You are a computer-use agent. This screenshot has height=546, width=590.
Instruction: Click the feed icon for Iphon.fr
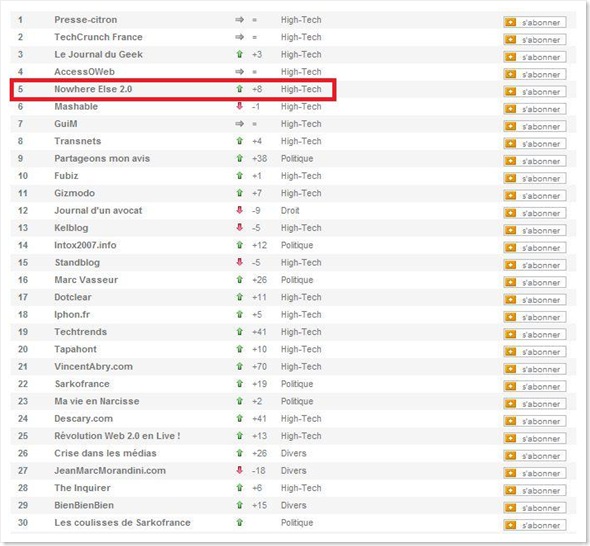[511, 317]
